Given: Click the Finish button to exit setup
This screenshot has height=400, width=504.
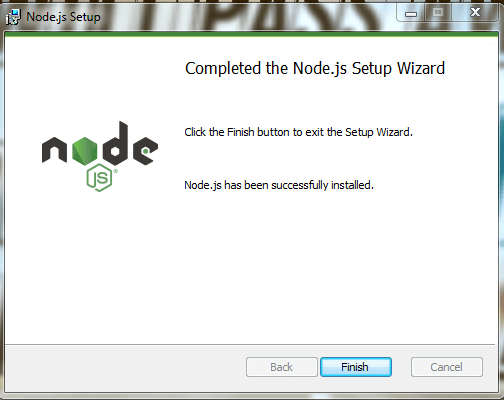Looking at the screenshot, I should [x=356, y=367].
